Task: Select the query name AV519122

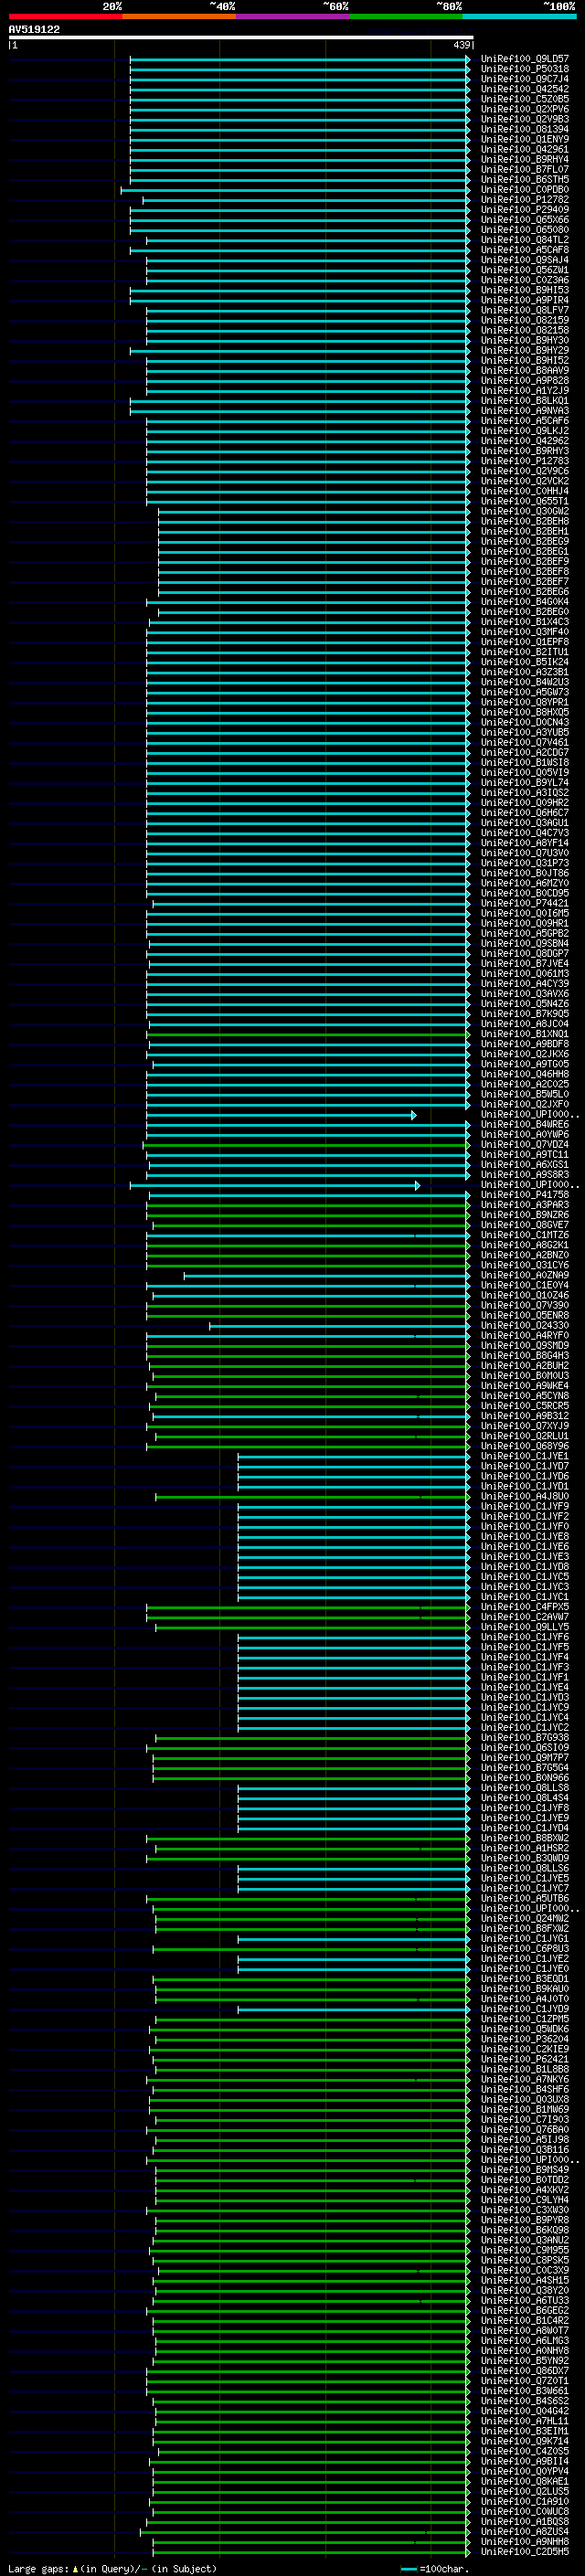Action: (x=34, y=29)
